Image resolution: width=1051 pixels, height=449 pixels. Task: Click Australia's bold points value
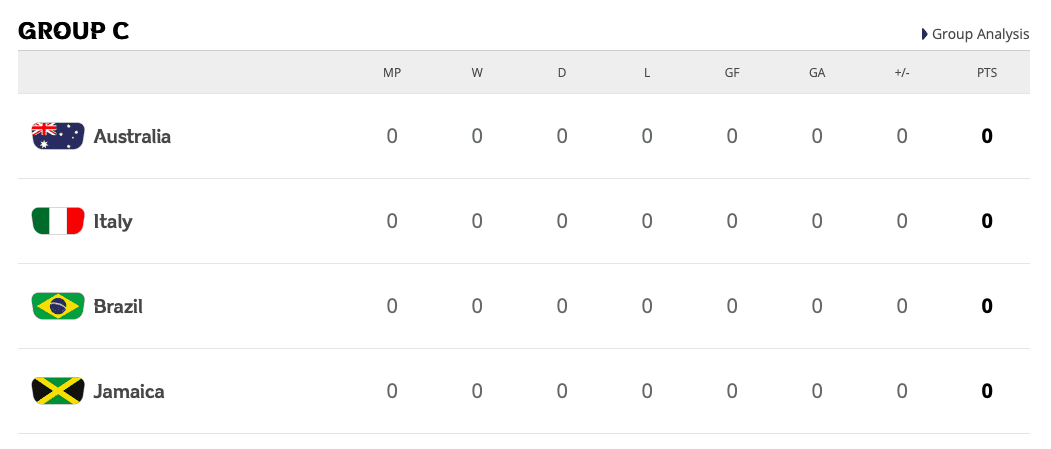tap(987, 136)
